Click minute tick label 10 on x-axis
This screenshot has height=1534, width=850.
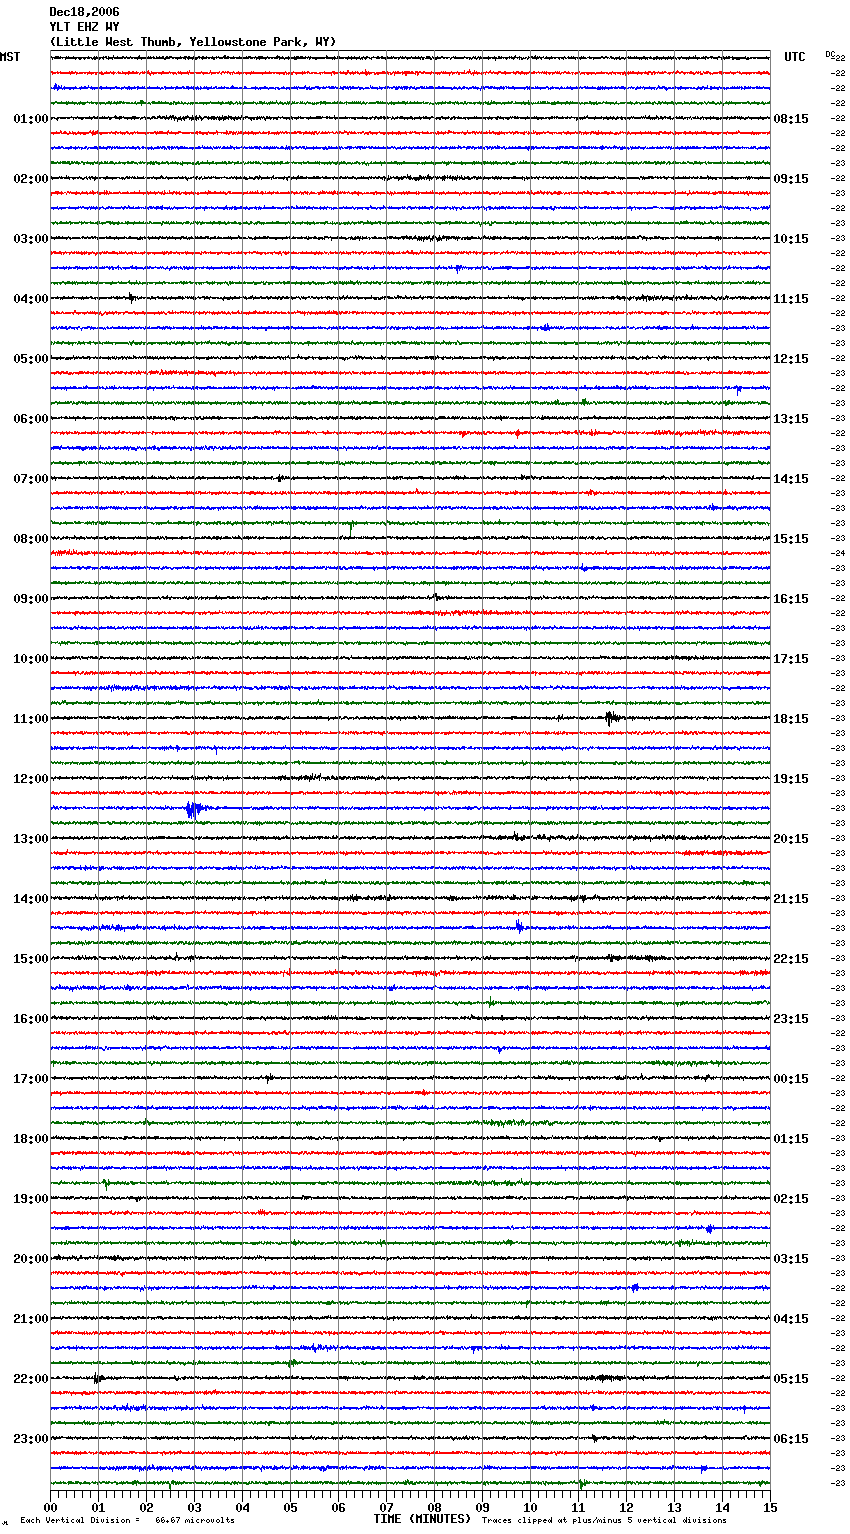coord(530,1507)
